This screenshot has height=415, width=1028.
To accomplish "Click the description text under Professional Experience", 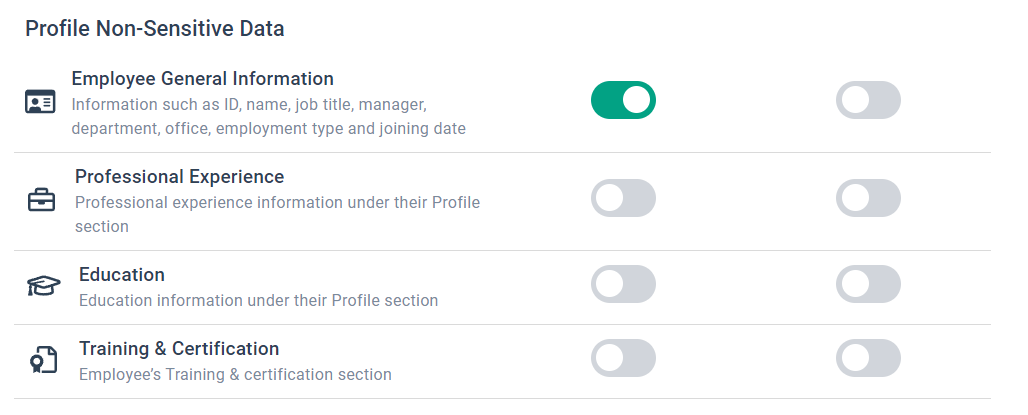I will (x=277, y=214).
